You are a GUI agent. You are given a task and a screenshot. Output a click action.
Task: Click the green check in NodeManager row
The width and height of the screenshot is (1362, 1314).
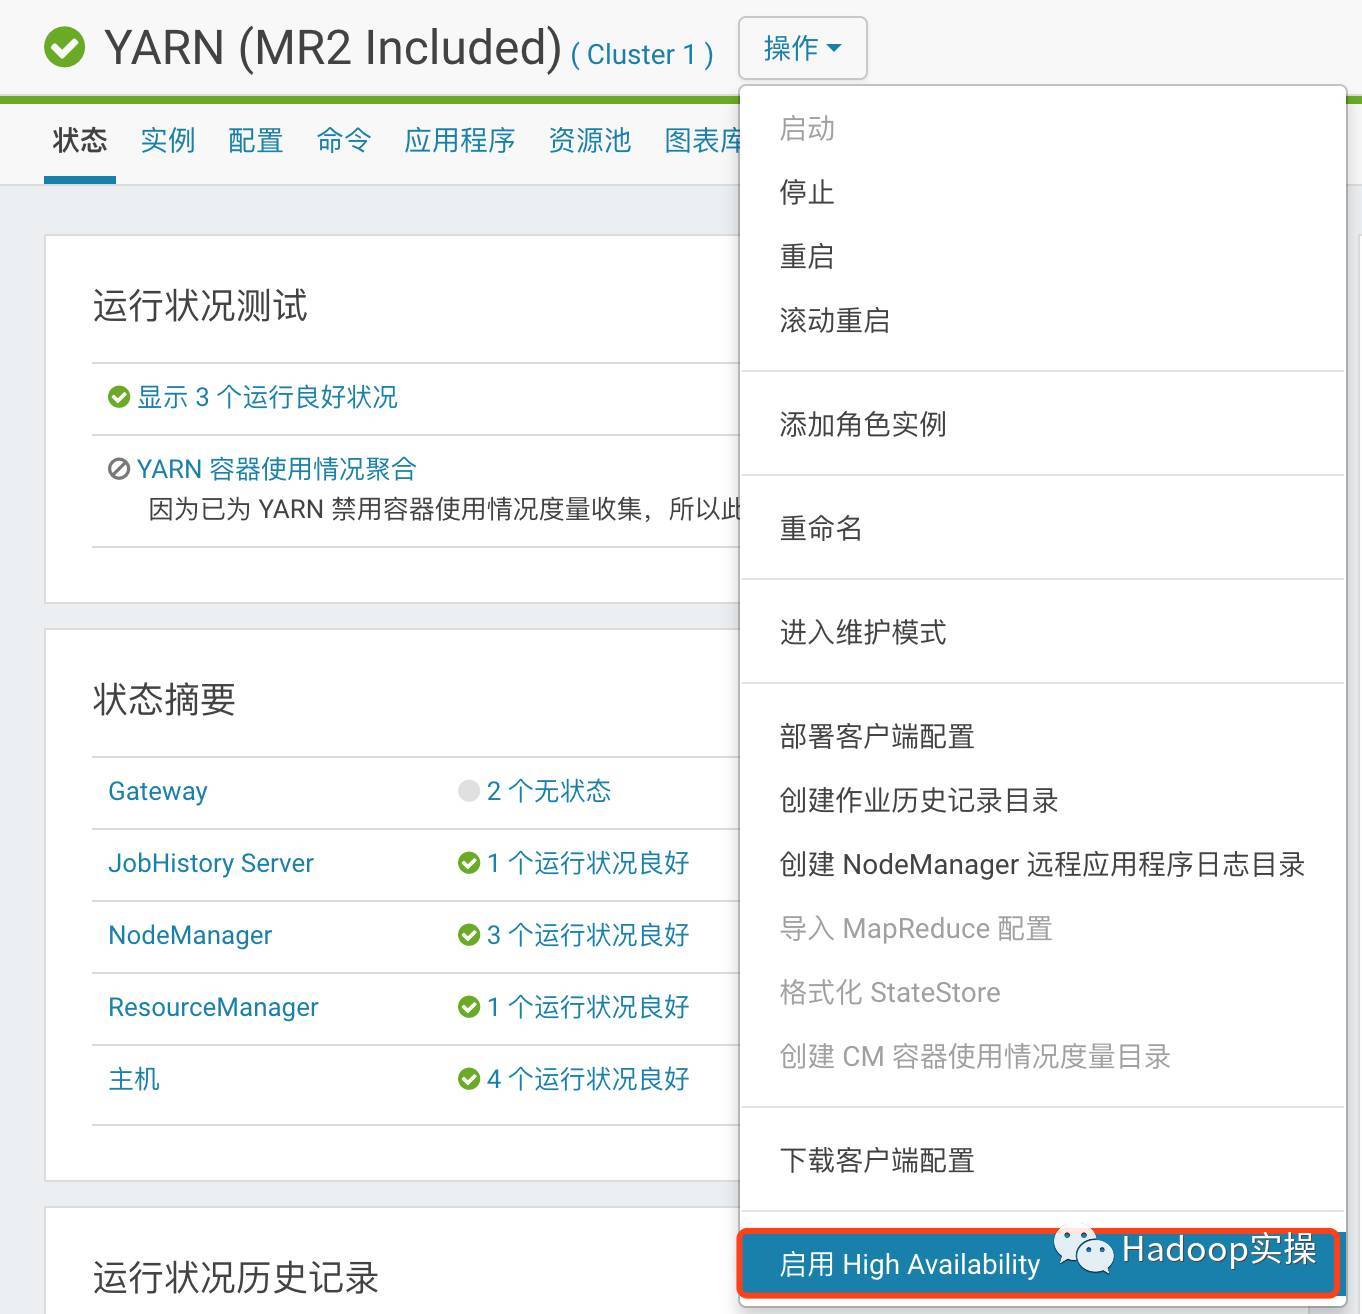(x=469, y=935)
